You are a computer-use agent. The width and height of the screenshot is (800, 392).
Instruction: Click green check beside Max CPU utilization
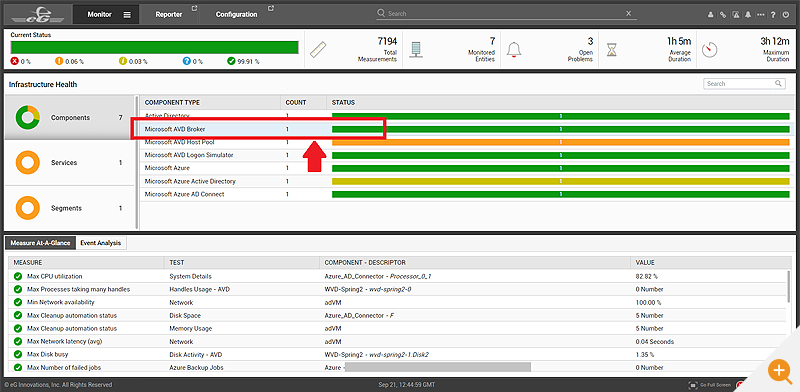[18, 276]
